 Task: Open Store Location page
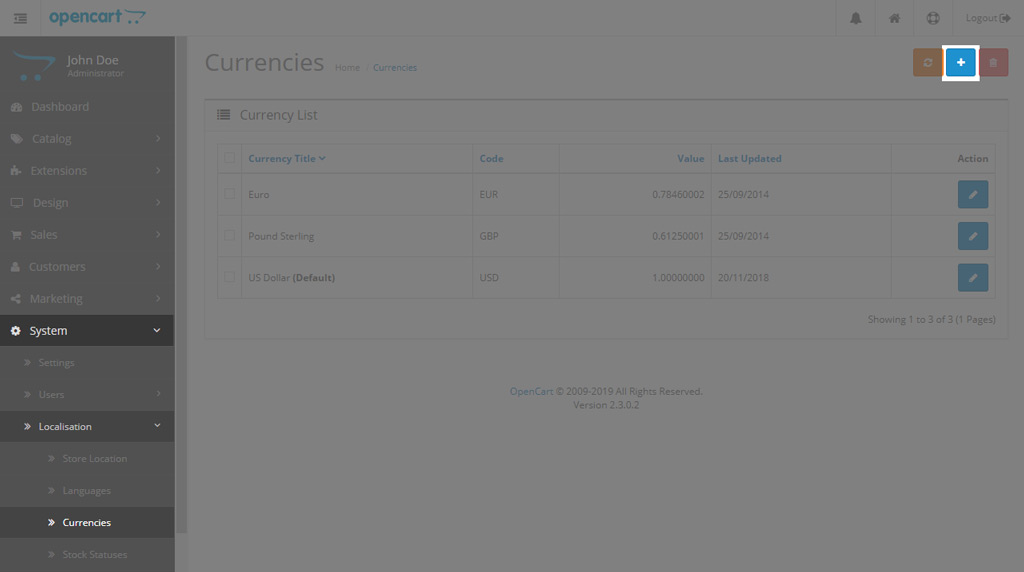coord(87,458)
